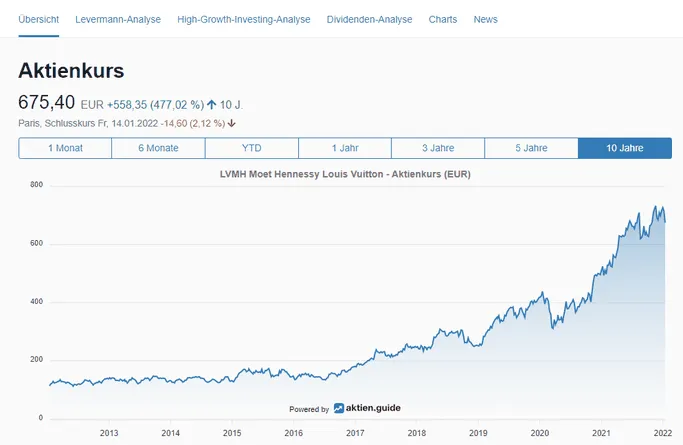Click the +558,35 (477,02 %) gain text
683x445 pixels.
[156, 105]
